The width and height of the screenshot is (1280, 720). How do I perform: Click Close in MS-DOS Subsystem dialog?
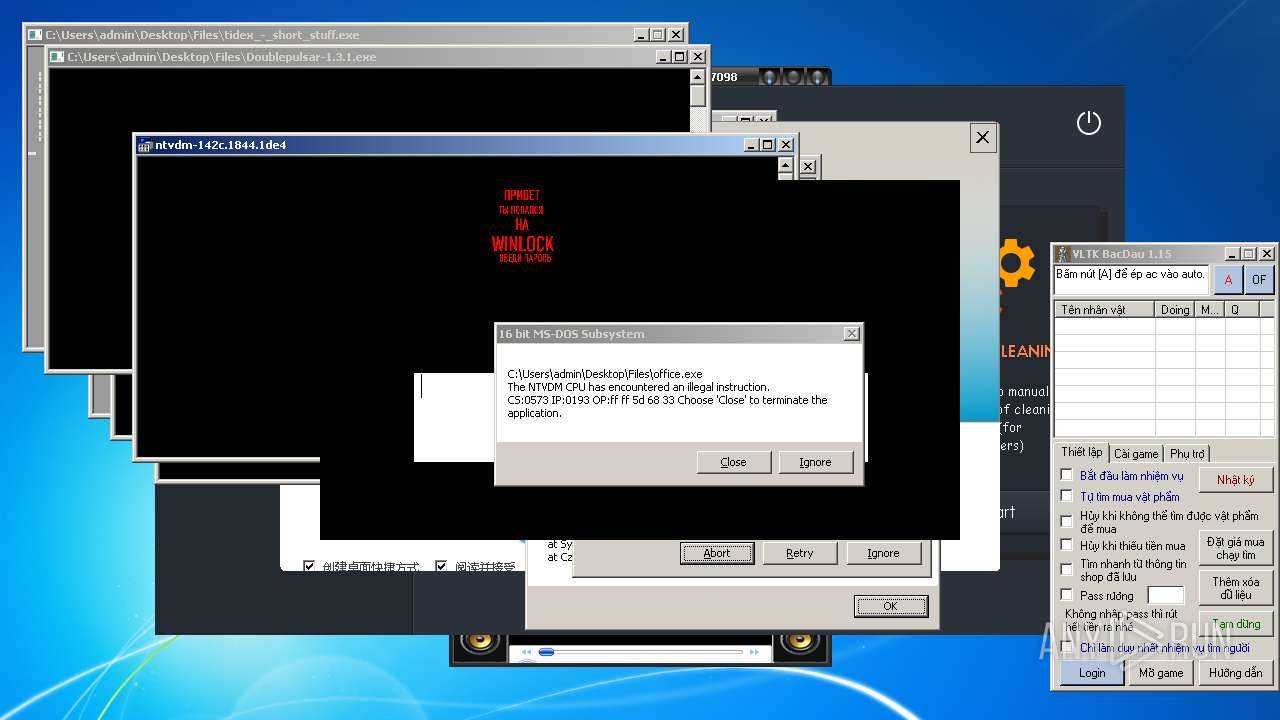[x=733, y=462]
